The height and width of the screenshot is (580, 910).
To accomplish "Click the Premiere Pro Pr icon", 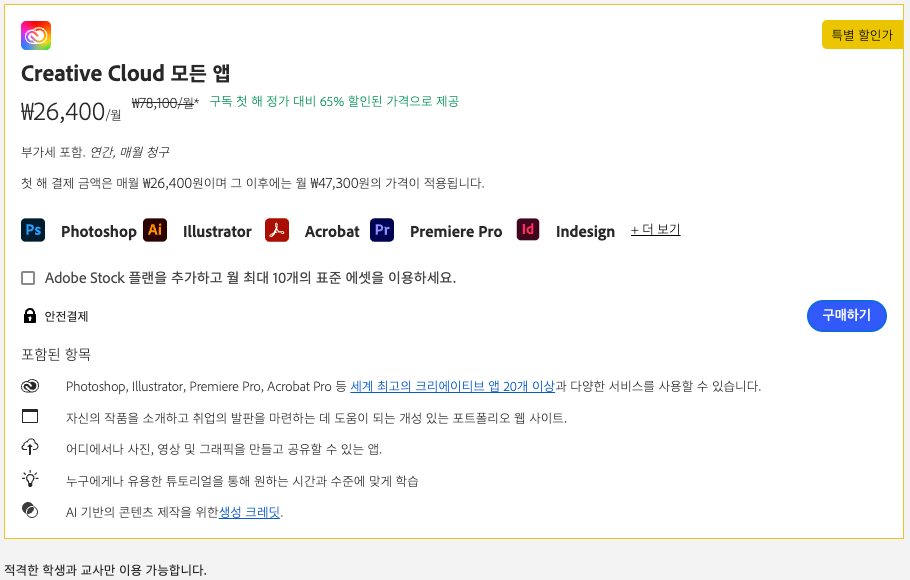I will (382, 230).
